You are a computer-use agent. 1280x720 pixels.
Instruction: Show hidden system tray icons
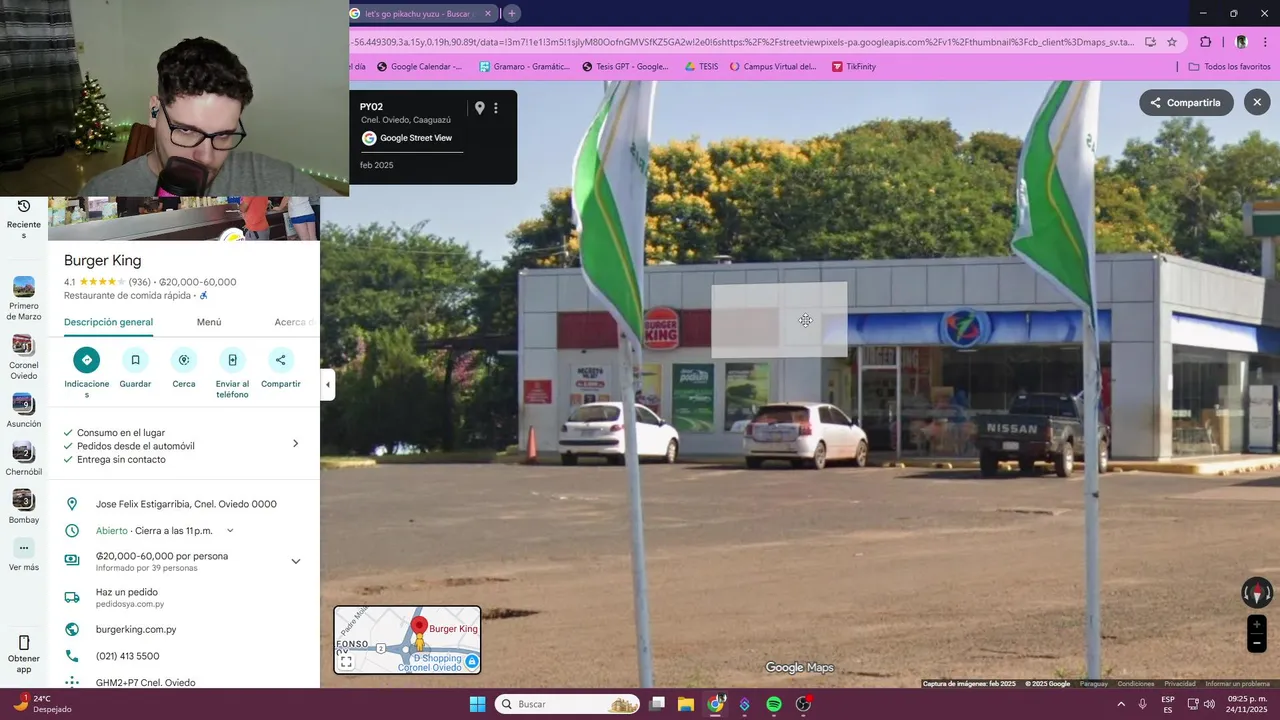pos(1120,704)
